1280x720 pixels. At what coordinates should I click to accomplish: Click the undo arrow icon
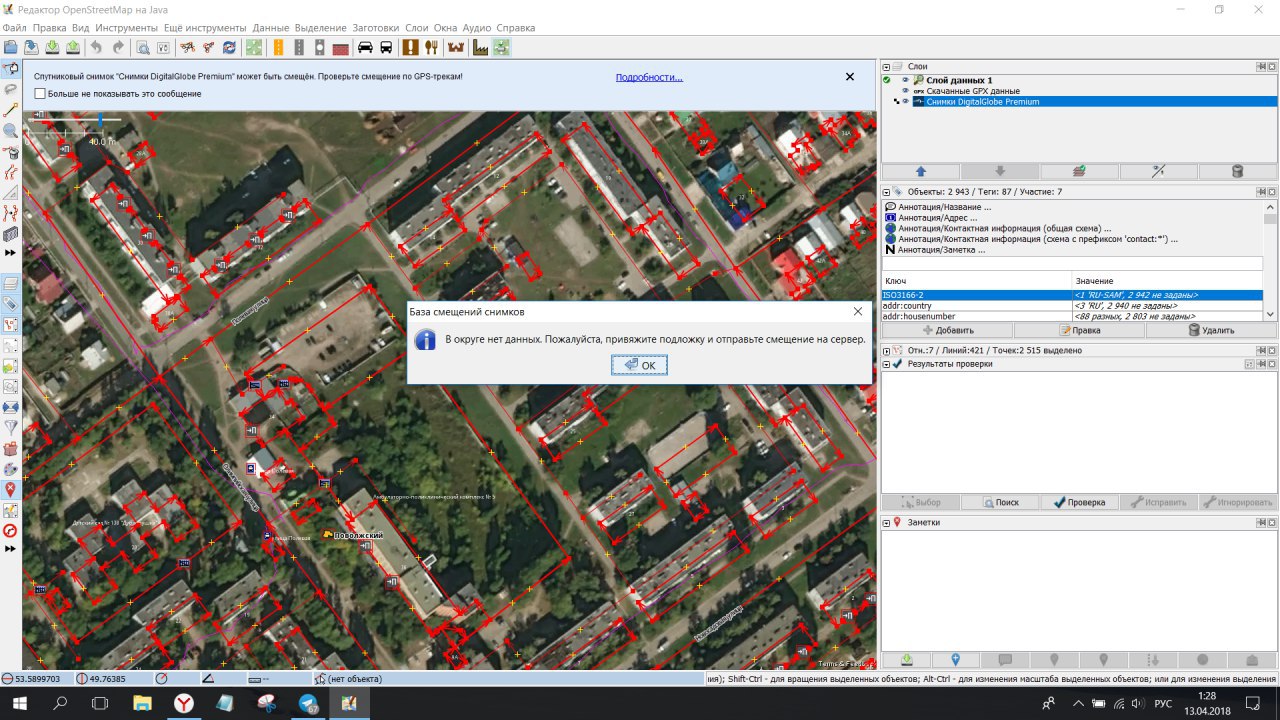[96, 47]
